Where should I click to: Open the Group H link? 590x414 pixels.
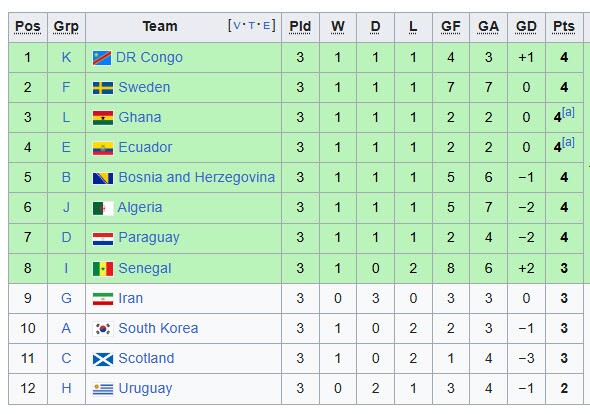pyautogui.click(x=66, y=388)
